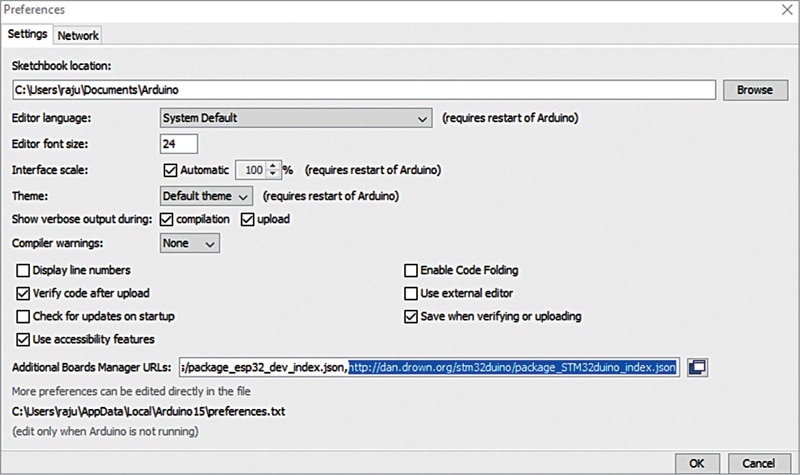Toggle Use accessibility features checkbox

(x=25, y=339)
